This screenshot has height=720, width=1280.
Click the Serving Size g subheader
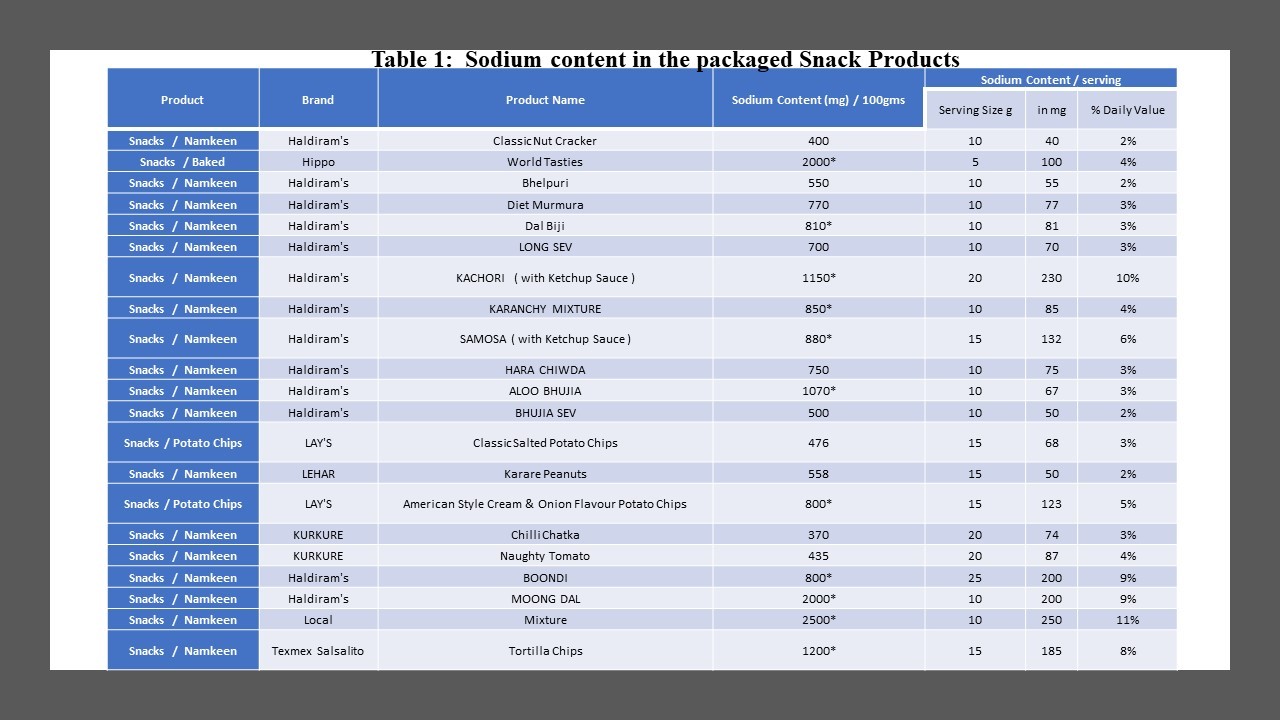point(975,110)
